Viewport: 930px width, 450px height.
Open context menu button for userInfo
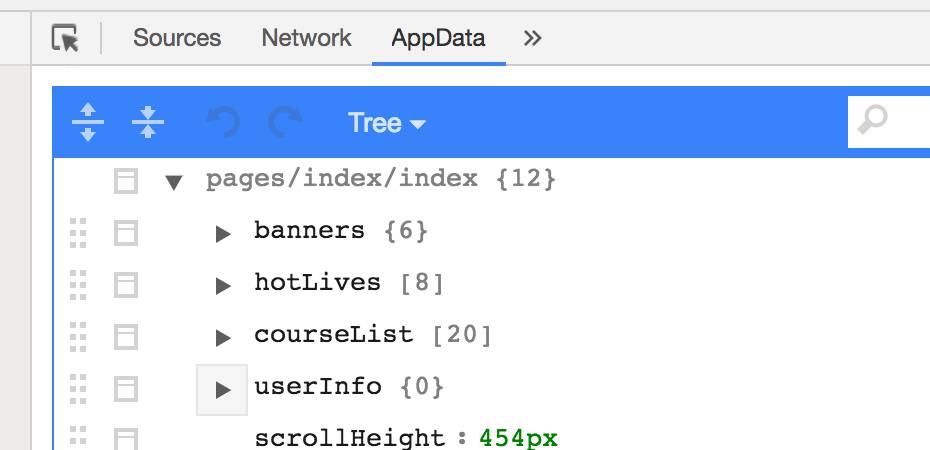coord(126,389)
